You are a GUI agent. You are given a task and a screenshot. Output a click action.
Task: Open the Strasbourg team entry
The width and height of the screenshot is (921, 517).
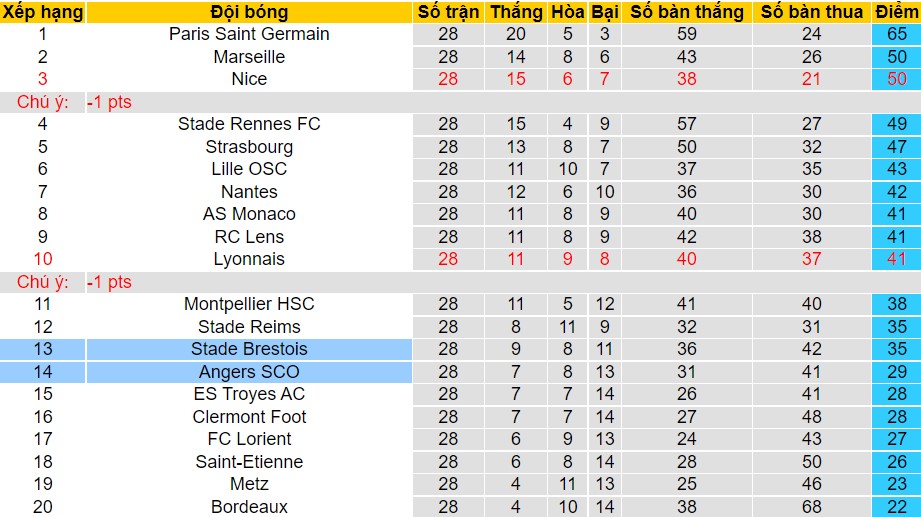249,147
